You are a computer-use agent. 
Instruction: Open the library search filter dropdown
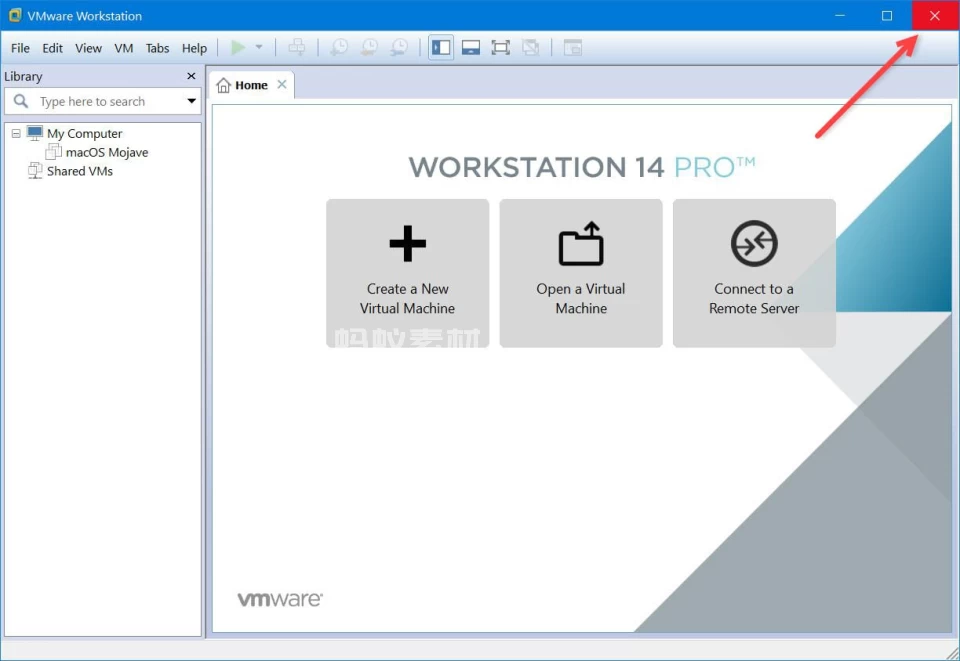coord(192,101)
